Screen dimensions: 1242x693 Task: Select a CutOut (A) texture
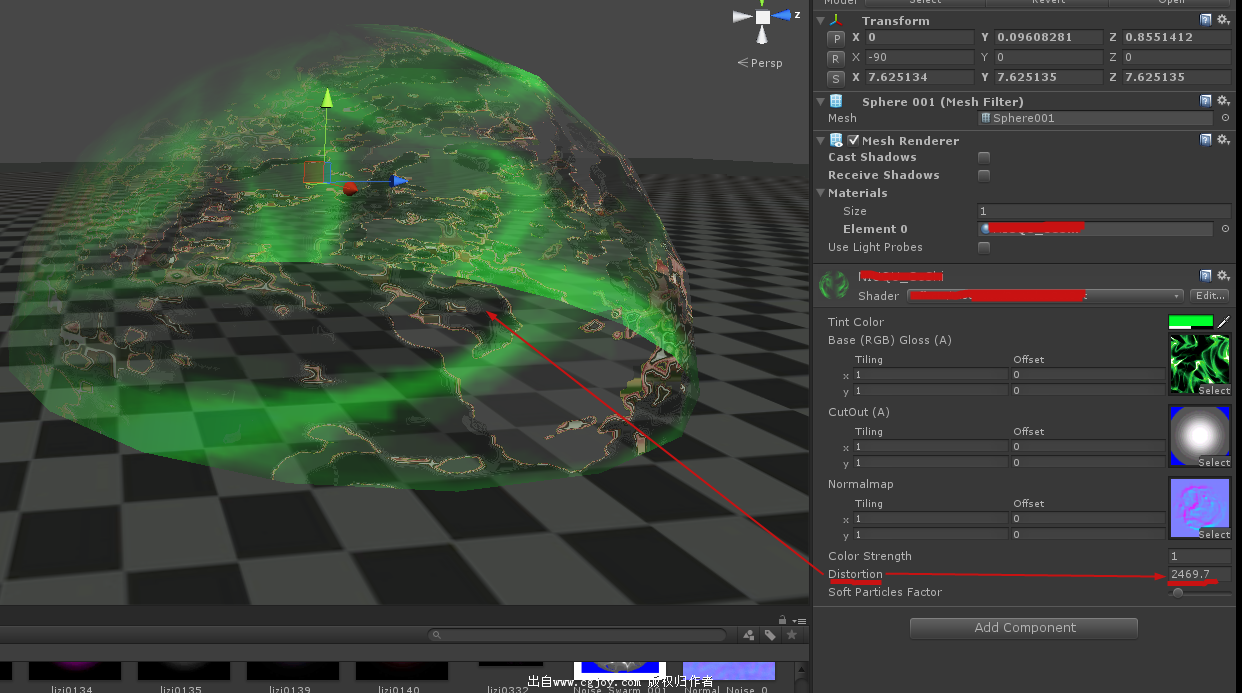[1213, 463]
